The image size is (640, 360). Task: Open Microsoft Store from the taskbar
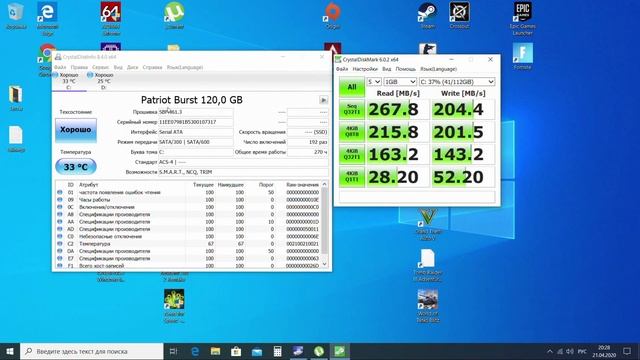coord(236,351)
